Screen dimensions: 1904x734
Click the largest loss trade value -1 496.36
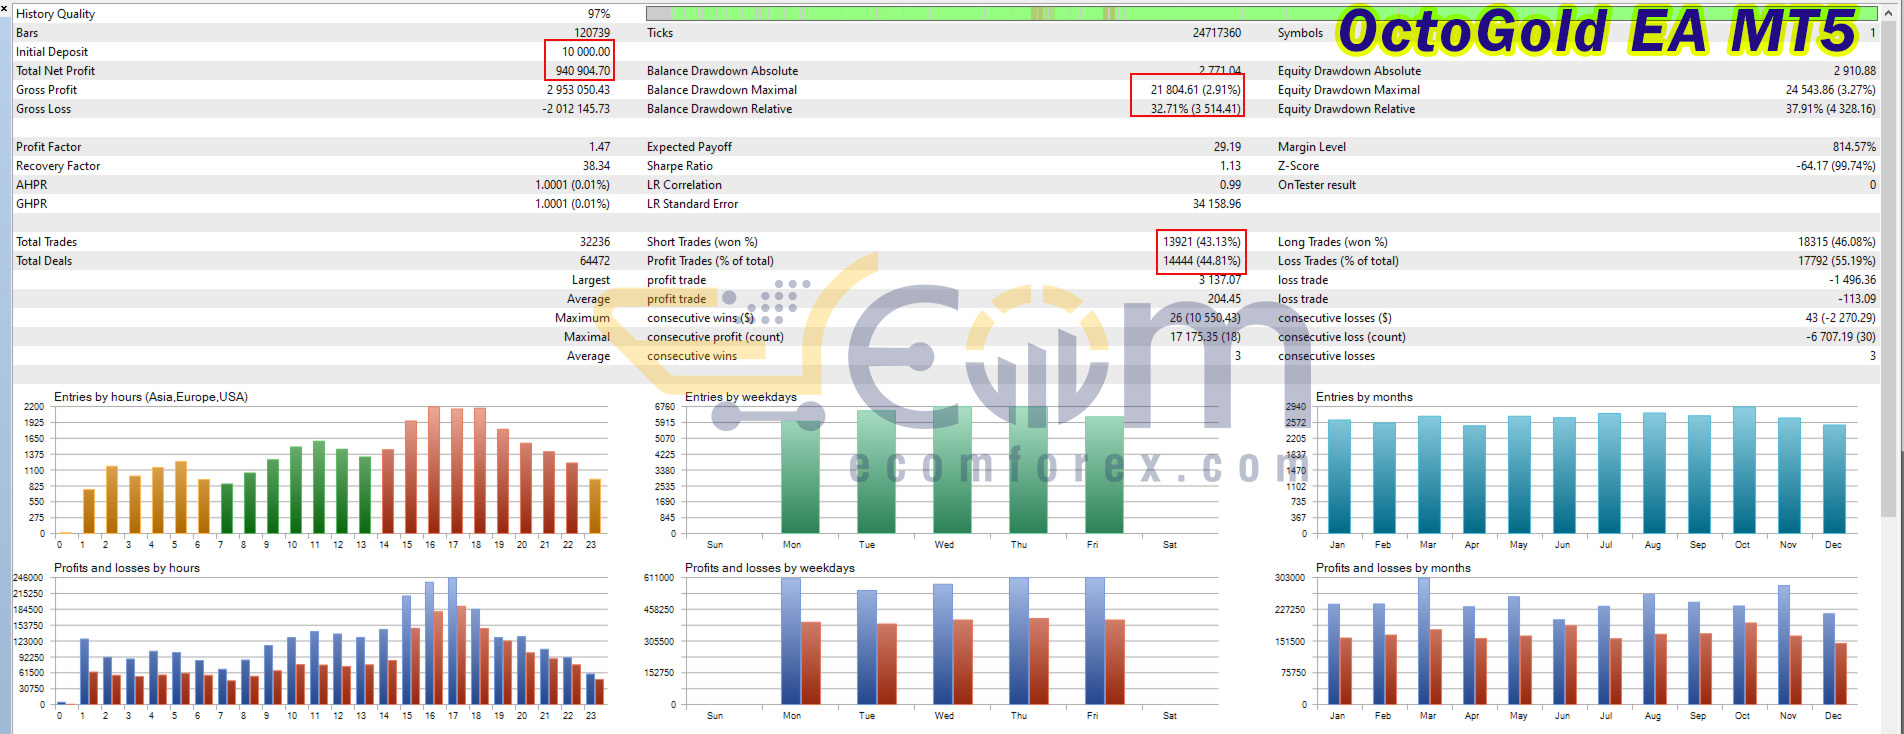click(1853, 280)
